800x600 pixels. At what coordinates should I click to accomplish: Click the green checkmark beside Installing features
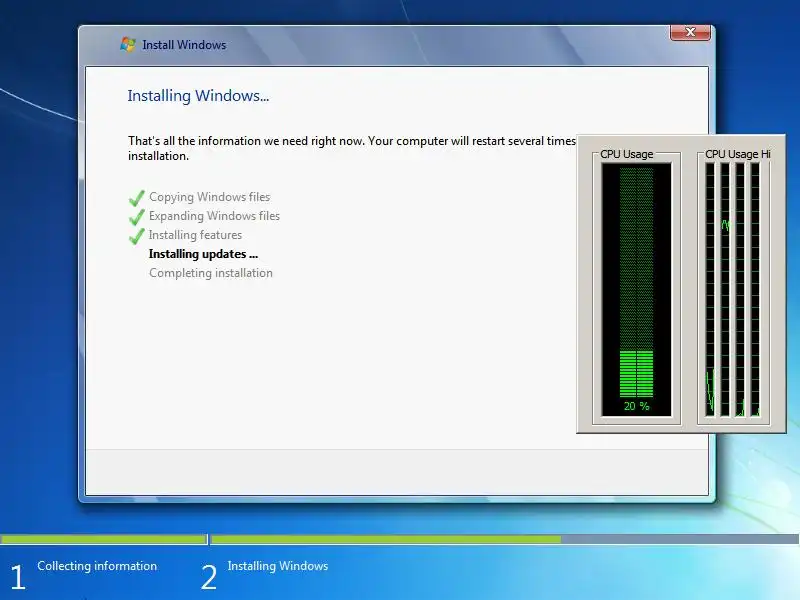(x=136, y=235)
